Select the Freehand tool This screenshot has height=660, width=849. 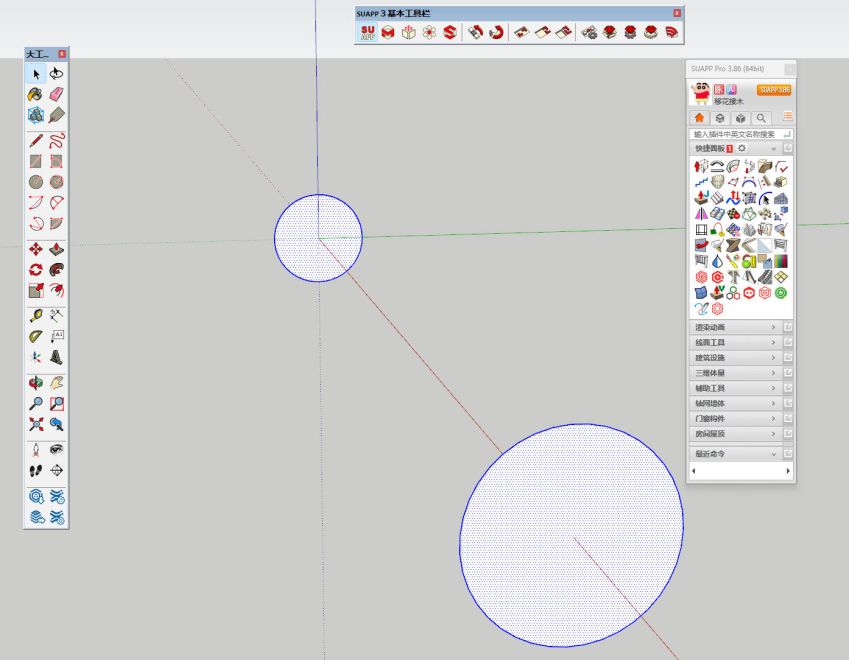[56, 141]
